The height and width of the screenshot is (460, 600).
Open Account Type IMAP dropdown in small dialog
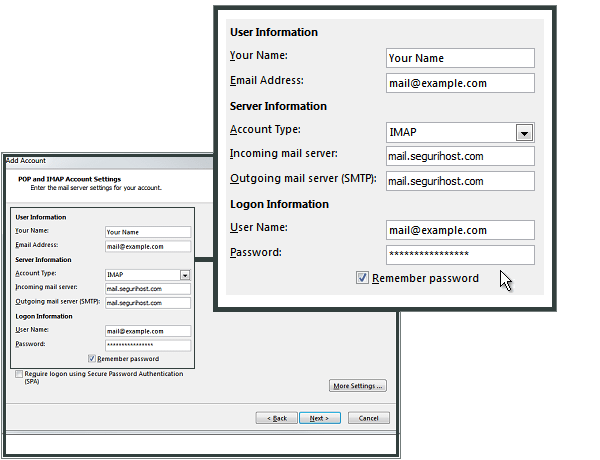tap(185, 274)
